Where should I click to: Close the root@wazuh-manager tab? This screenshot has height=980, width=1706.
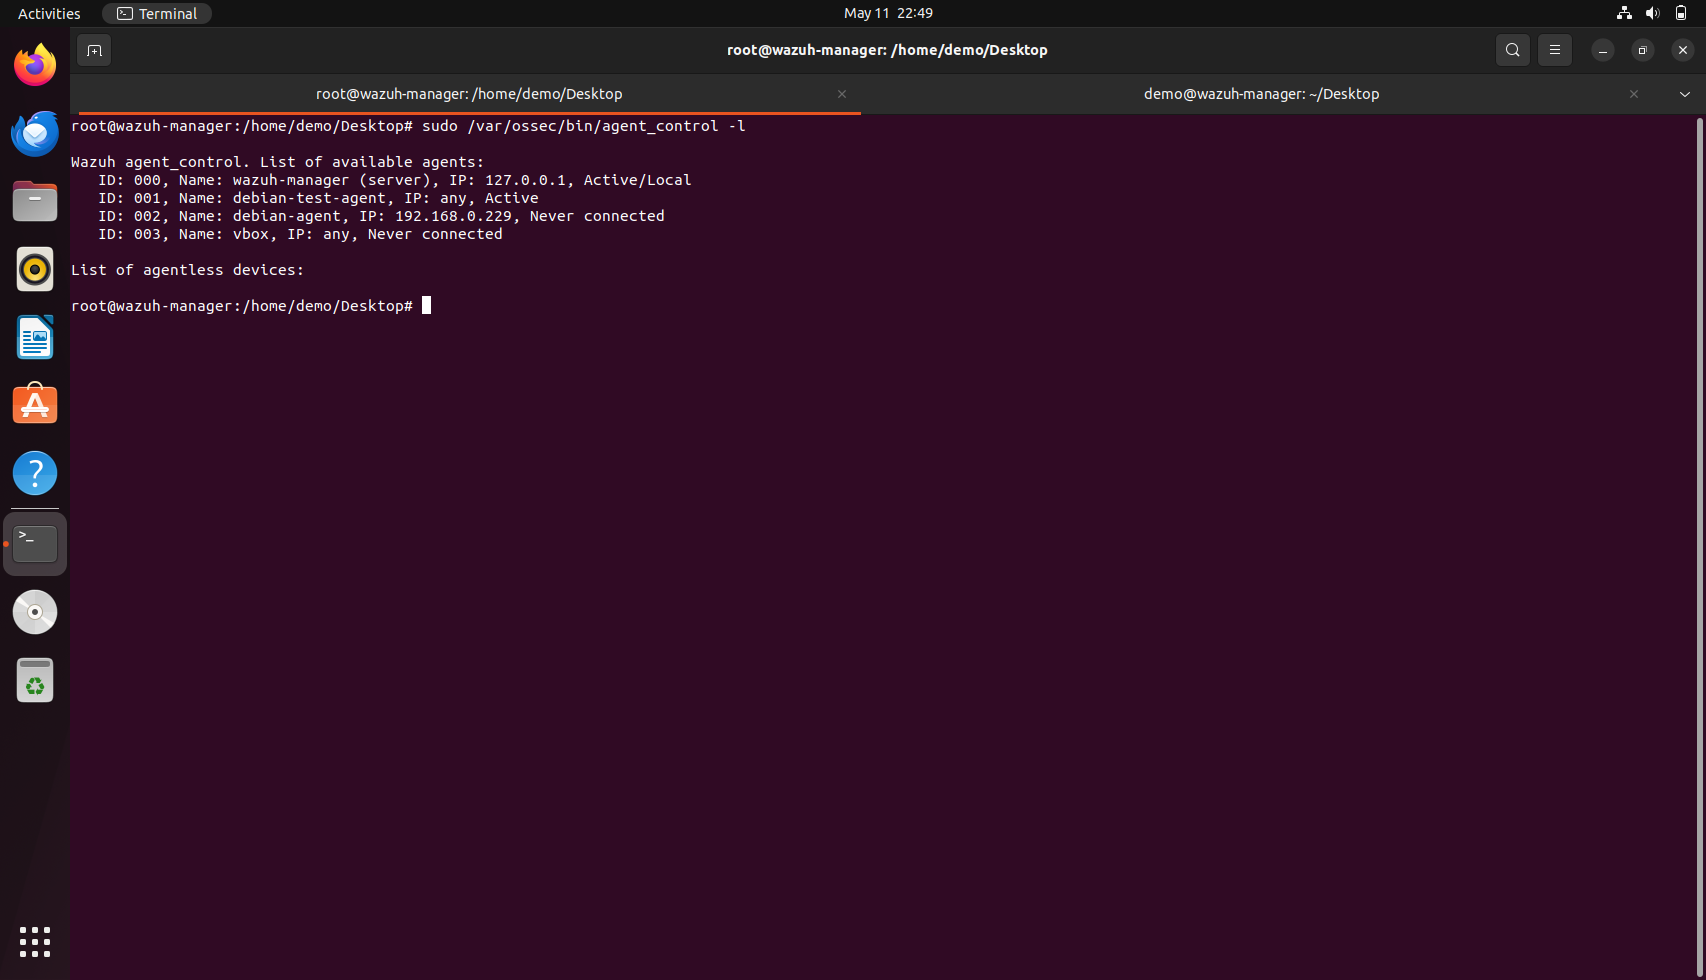click(x=842, y=94)
